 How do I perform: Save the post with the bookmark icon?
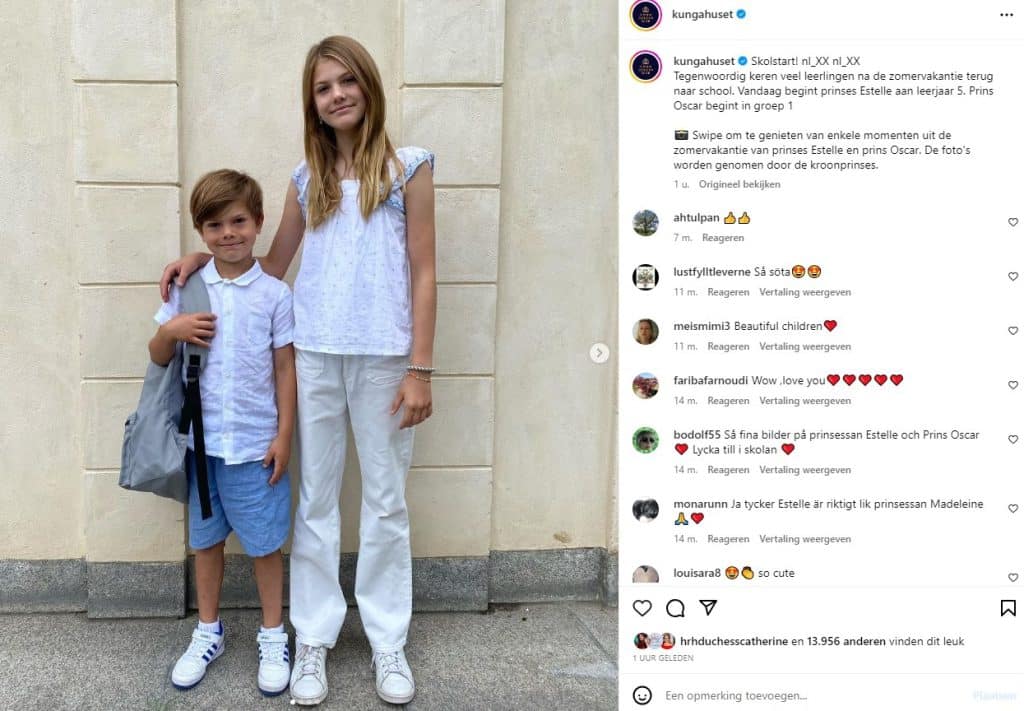click(x=1008, y=608)
